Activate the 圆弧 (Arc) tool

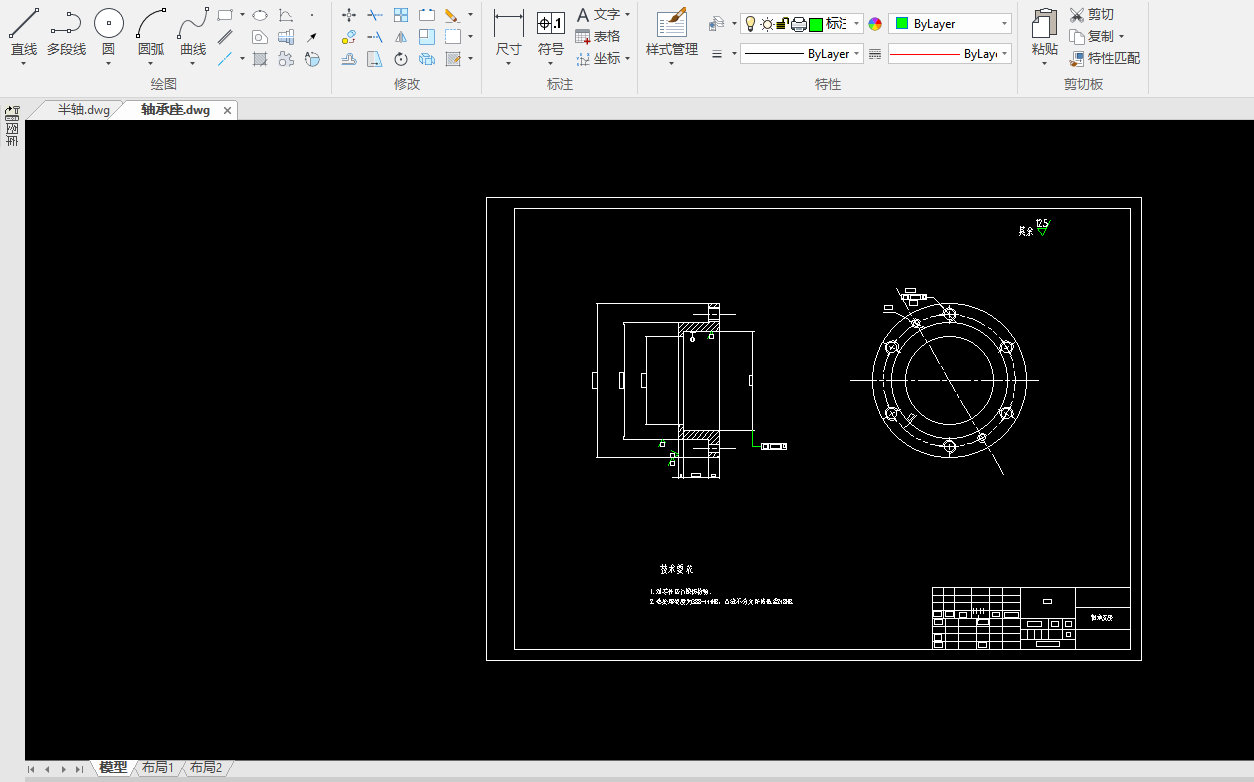151,23
